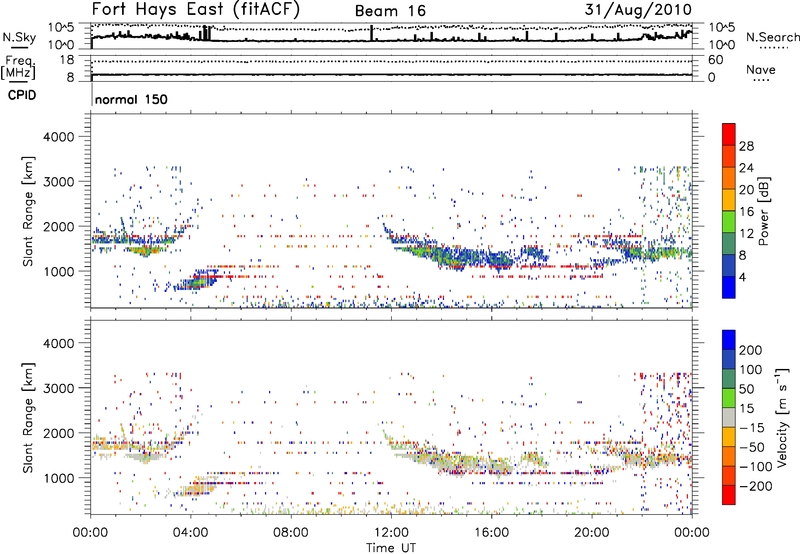The image size is (800, 554).
Task: Click the gray band of velocity colorbar
Action: click(x=729, y=417)
